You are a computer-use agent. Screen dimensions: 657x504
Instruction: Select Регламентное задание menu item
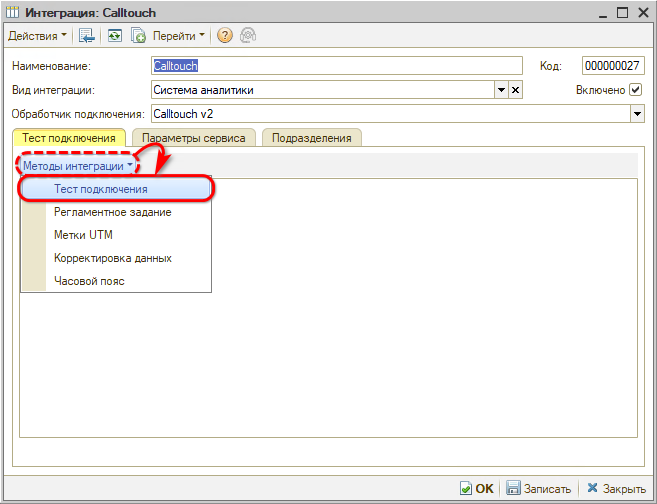(116, 212)
